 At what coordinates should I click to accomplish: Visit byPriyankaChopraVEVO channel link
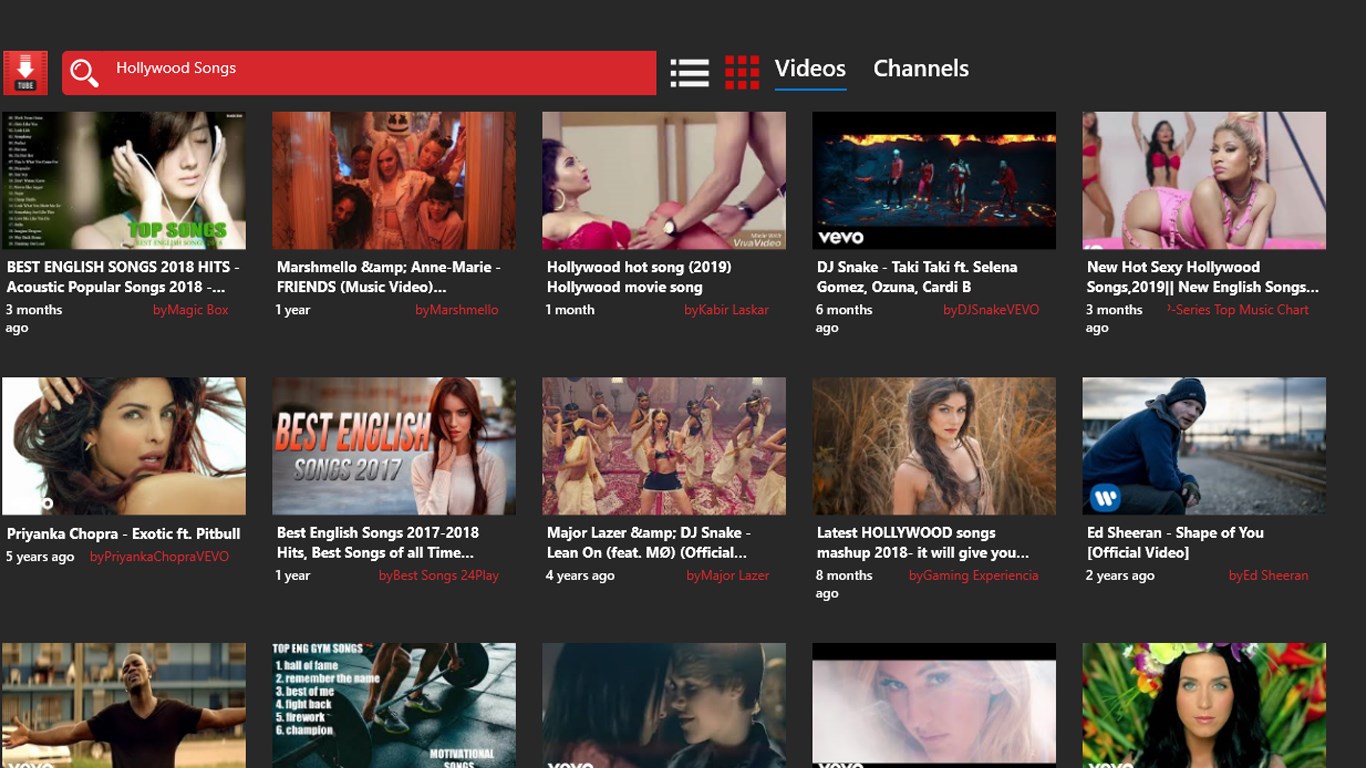[x=159, y=557]
